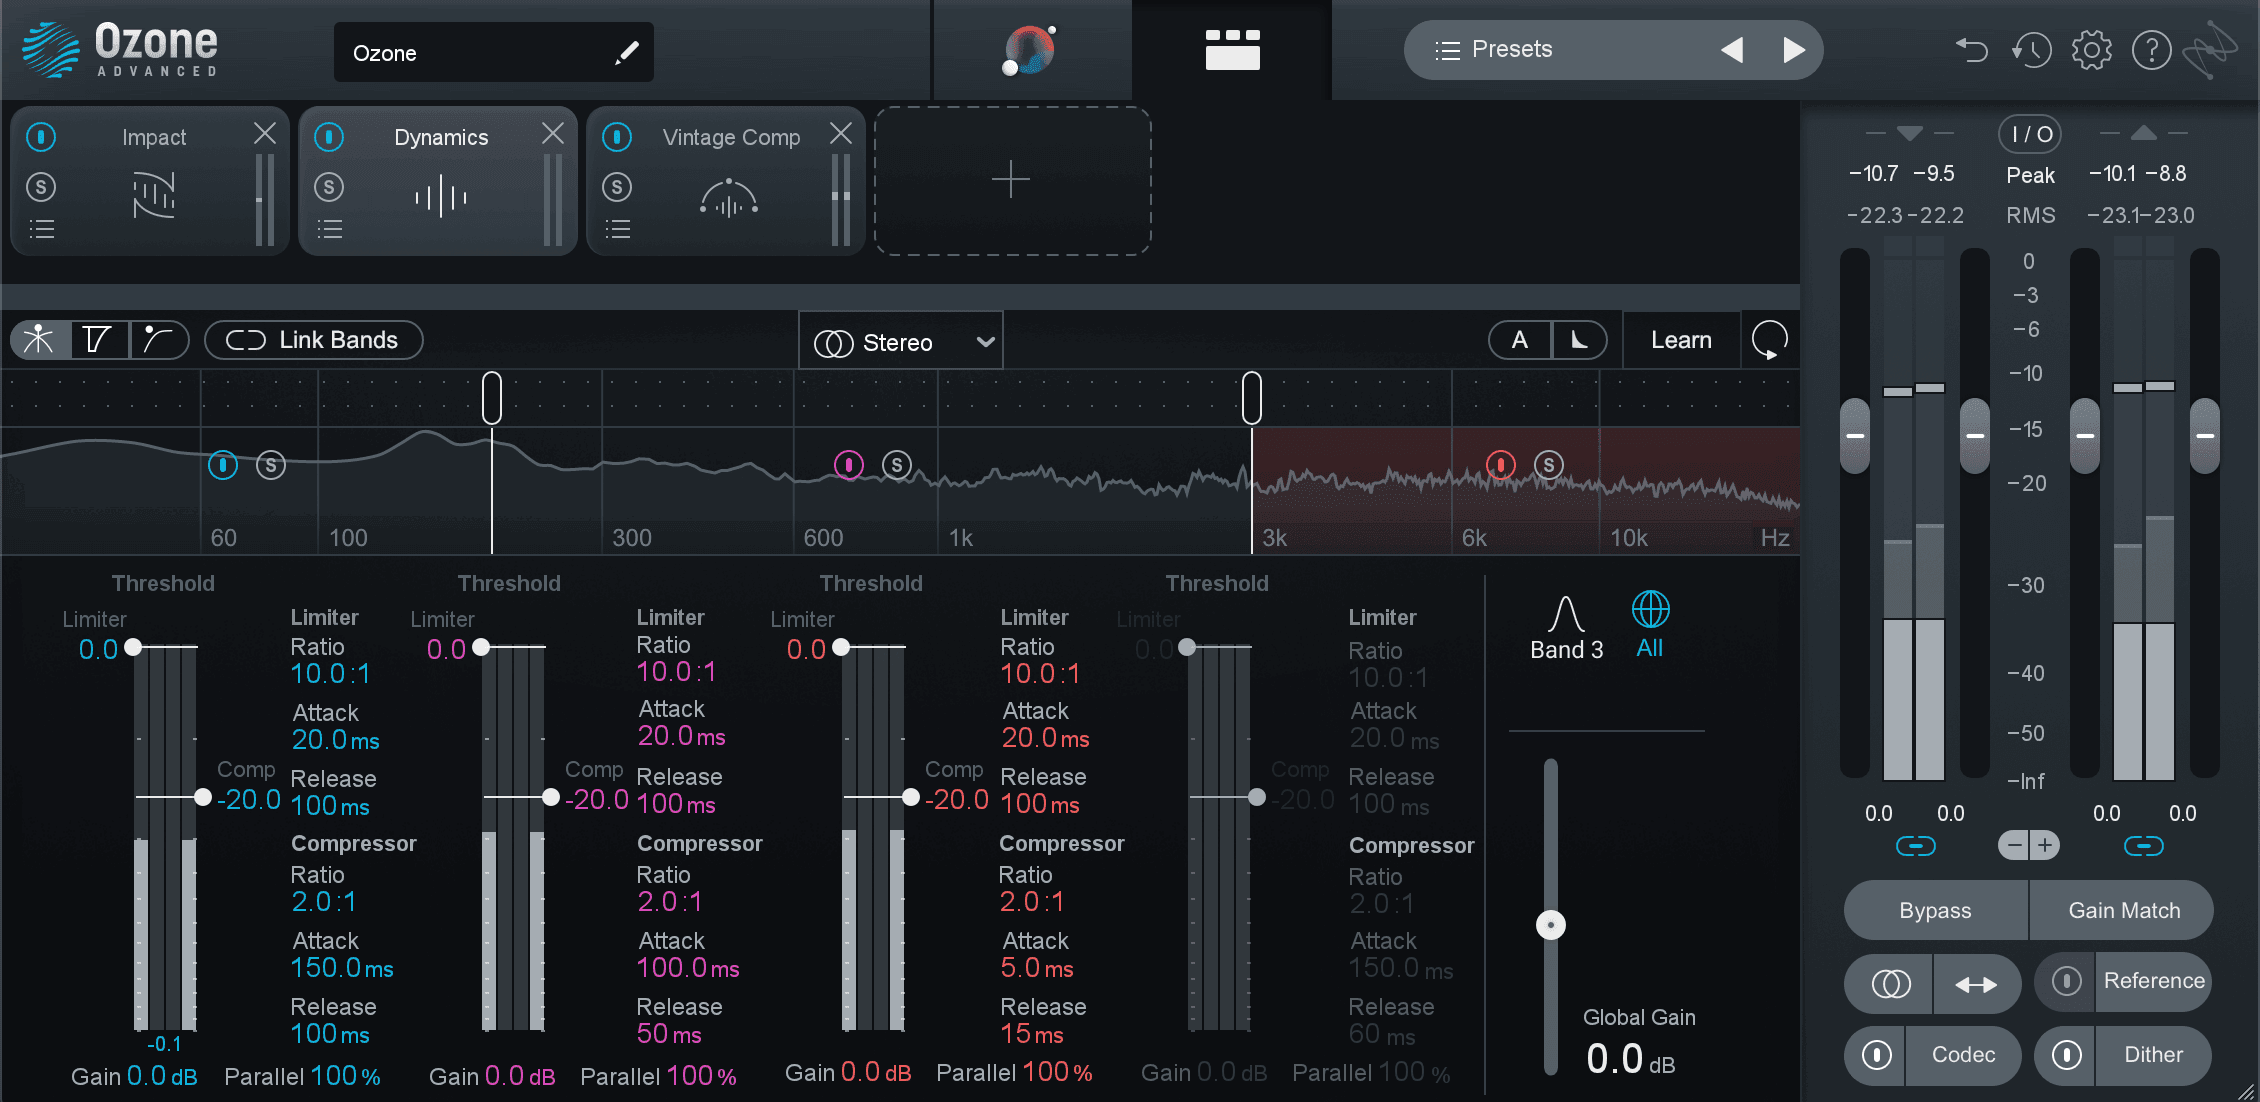This screenshot has width=2260, height=1102.
Task: Solo band 2 in spectrum display
Action: 897,465
